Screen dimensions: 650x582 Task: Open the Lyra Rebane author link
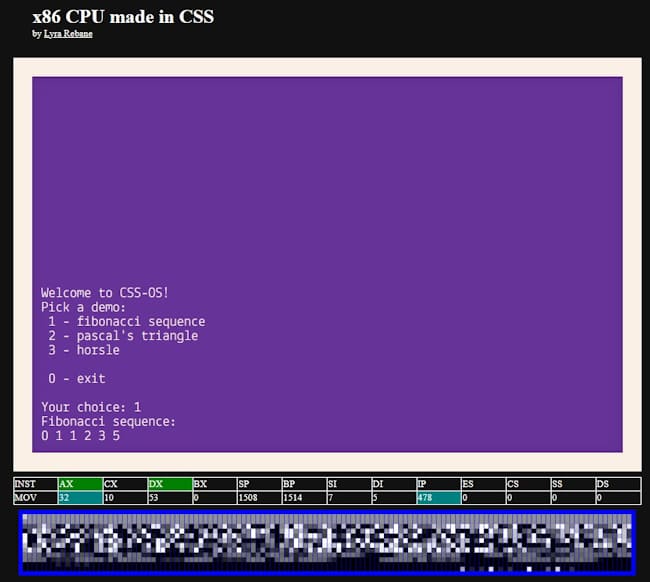click(68, 34)
